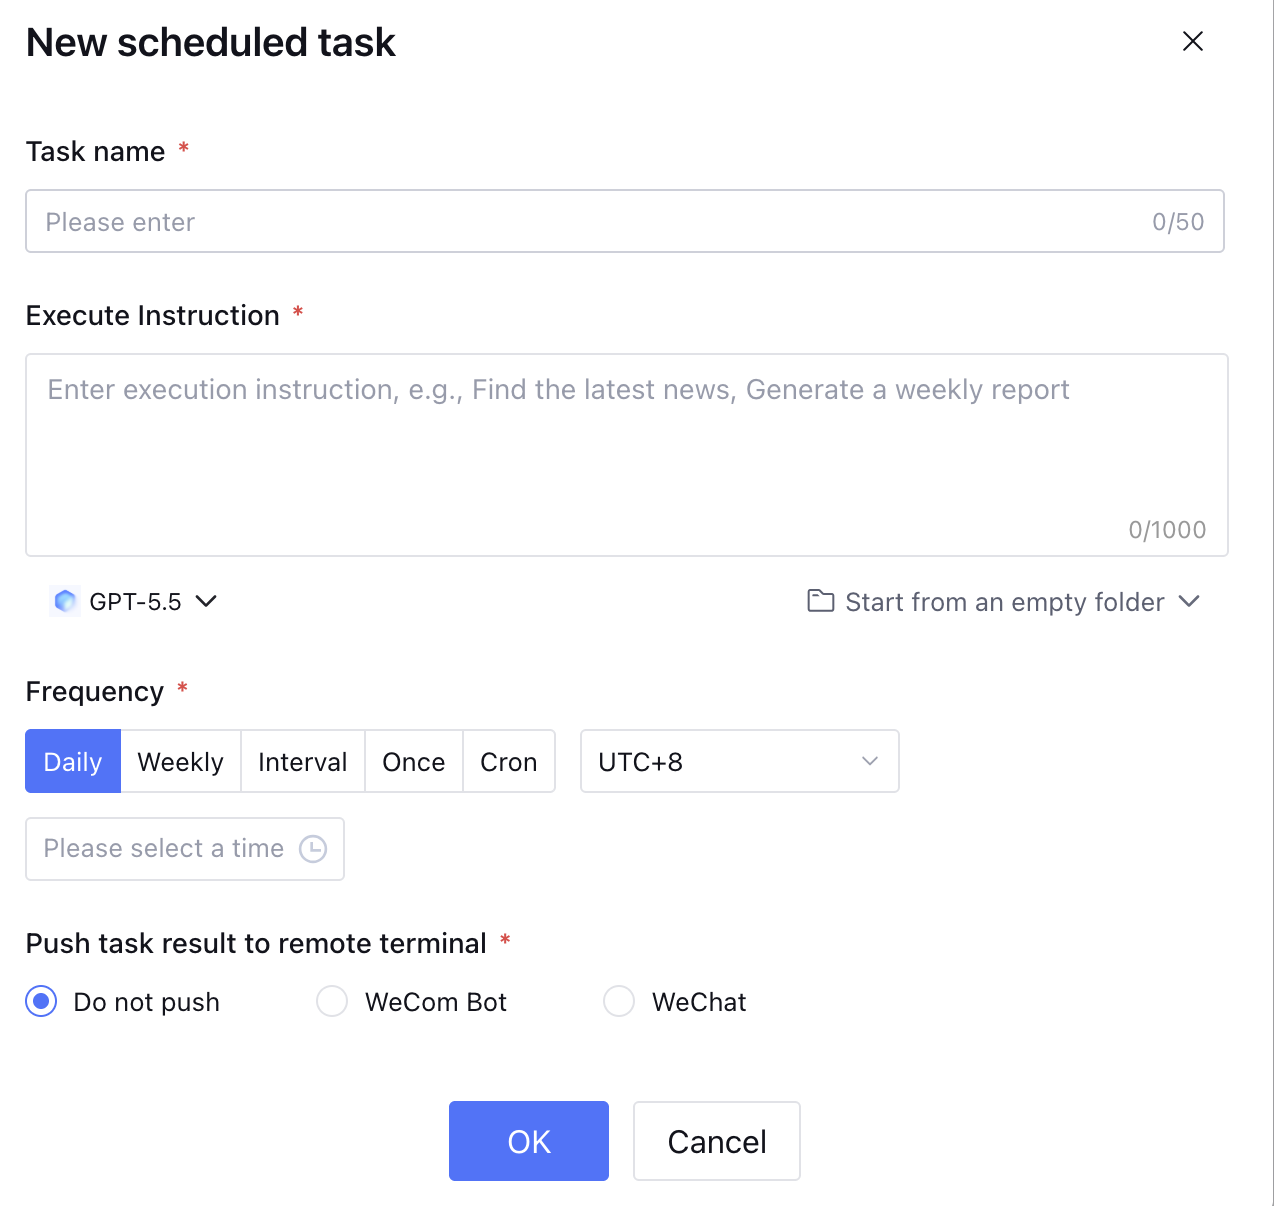This screenshot has height=1206, width=1274.
Task: Select the Do not push radio option
Action: (41, 1001)
